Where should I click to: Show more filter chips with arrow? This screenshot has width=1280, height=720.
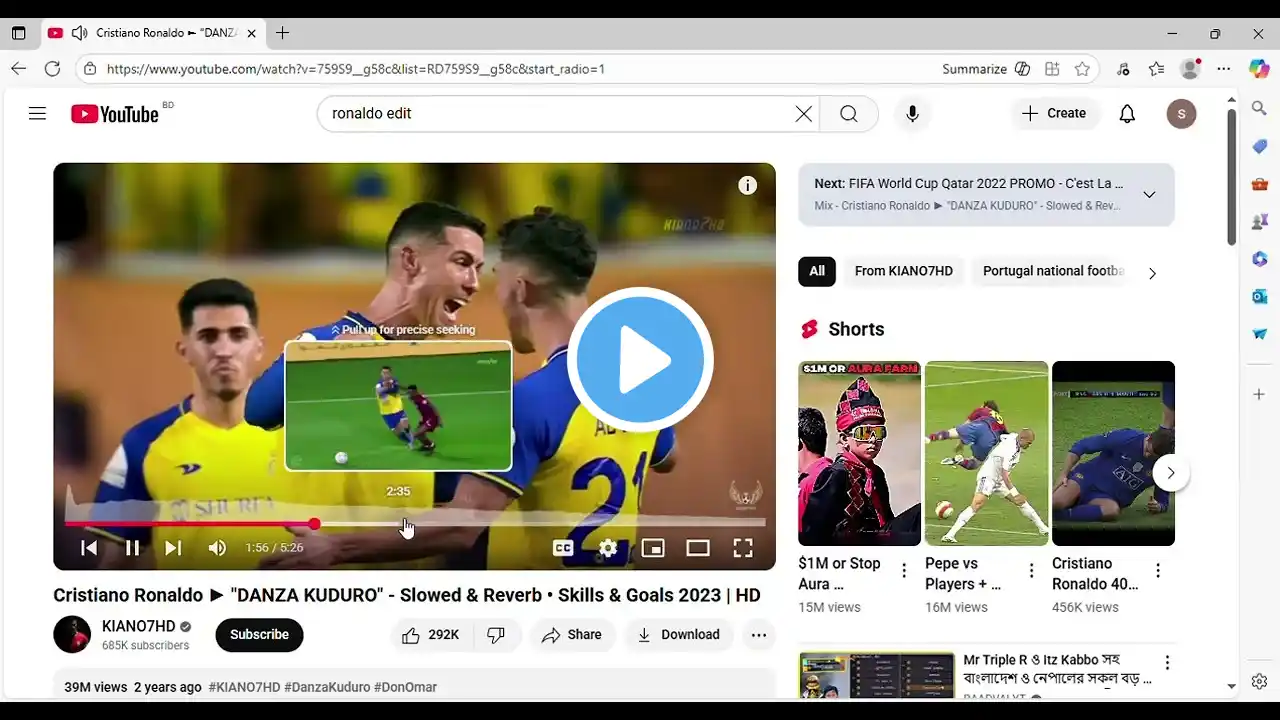(1152, 273)
